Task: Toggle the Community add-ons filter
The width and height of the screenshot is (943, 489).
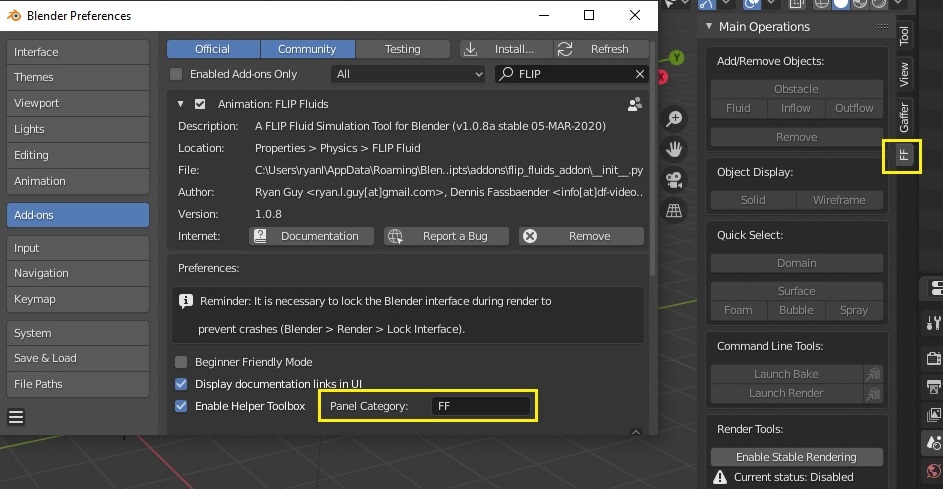Action: pos(307,49)
